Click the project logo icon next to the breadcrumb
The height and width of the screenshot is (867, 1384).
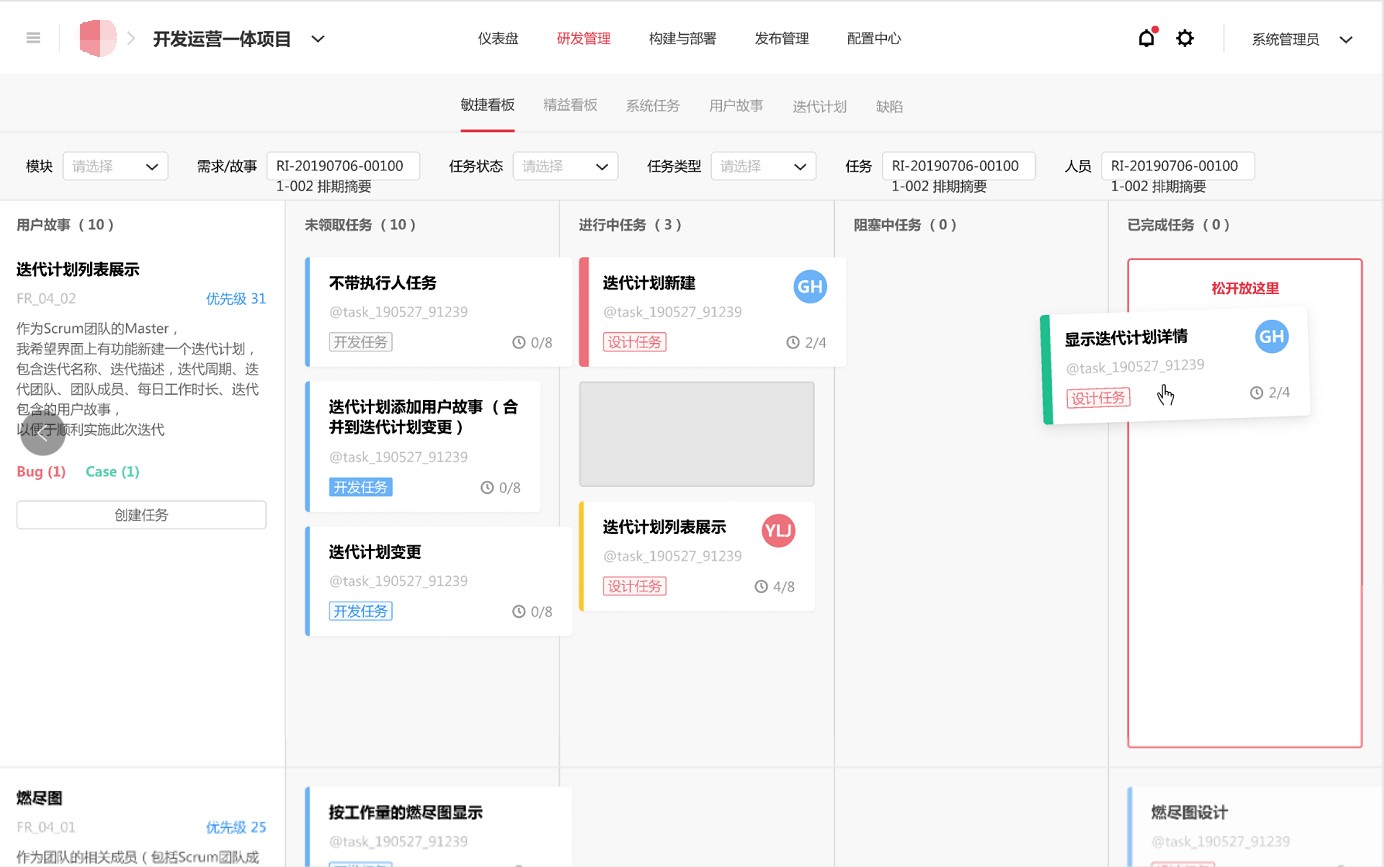pyautogui.click(x=97, y=37)
